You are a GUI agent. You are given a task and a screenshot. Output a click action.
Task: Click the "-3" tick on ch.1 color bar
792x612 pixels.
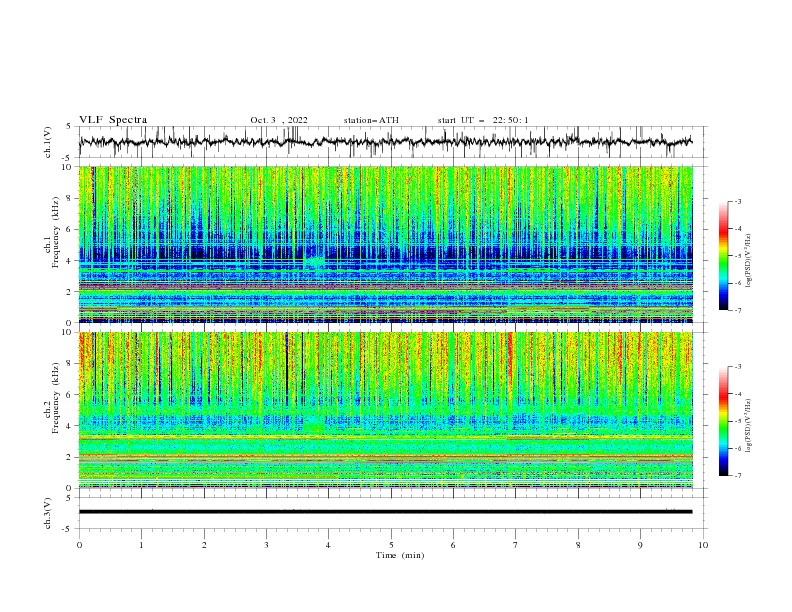tap(738, 201)
